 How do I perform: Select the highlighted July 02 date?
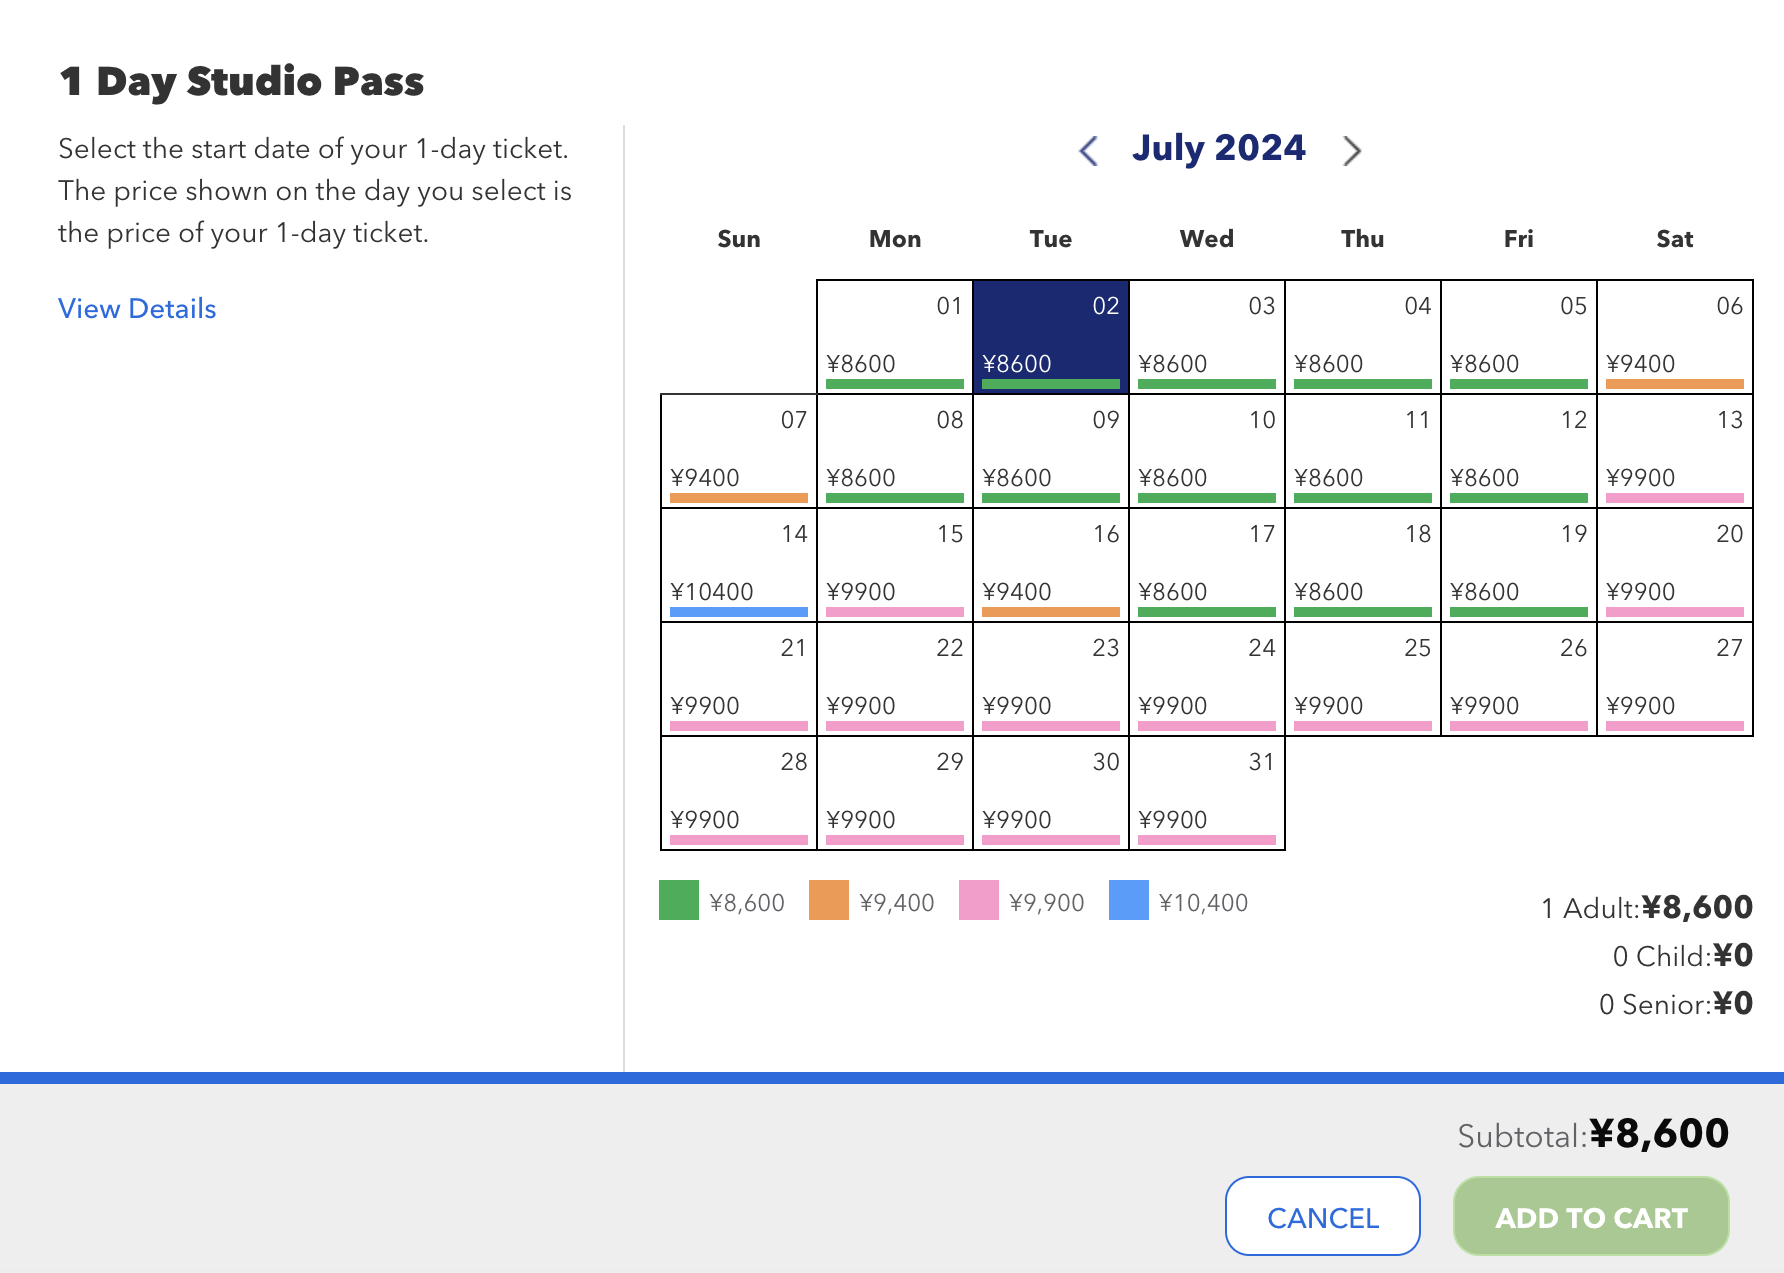(x=1051, y=337)
